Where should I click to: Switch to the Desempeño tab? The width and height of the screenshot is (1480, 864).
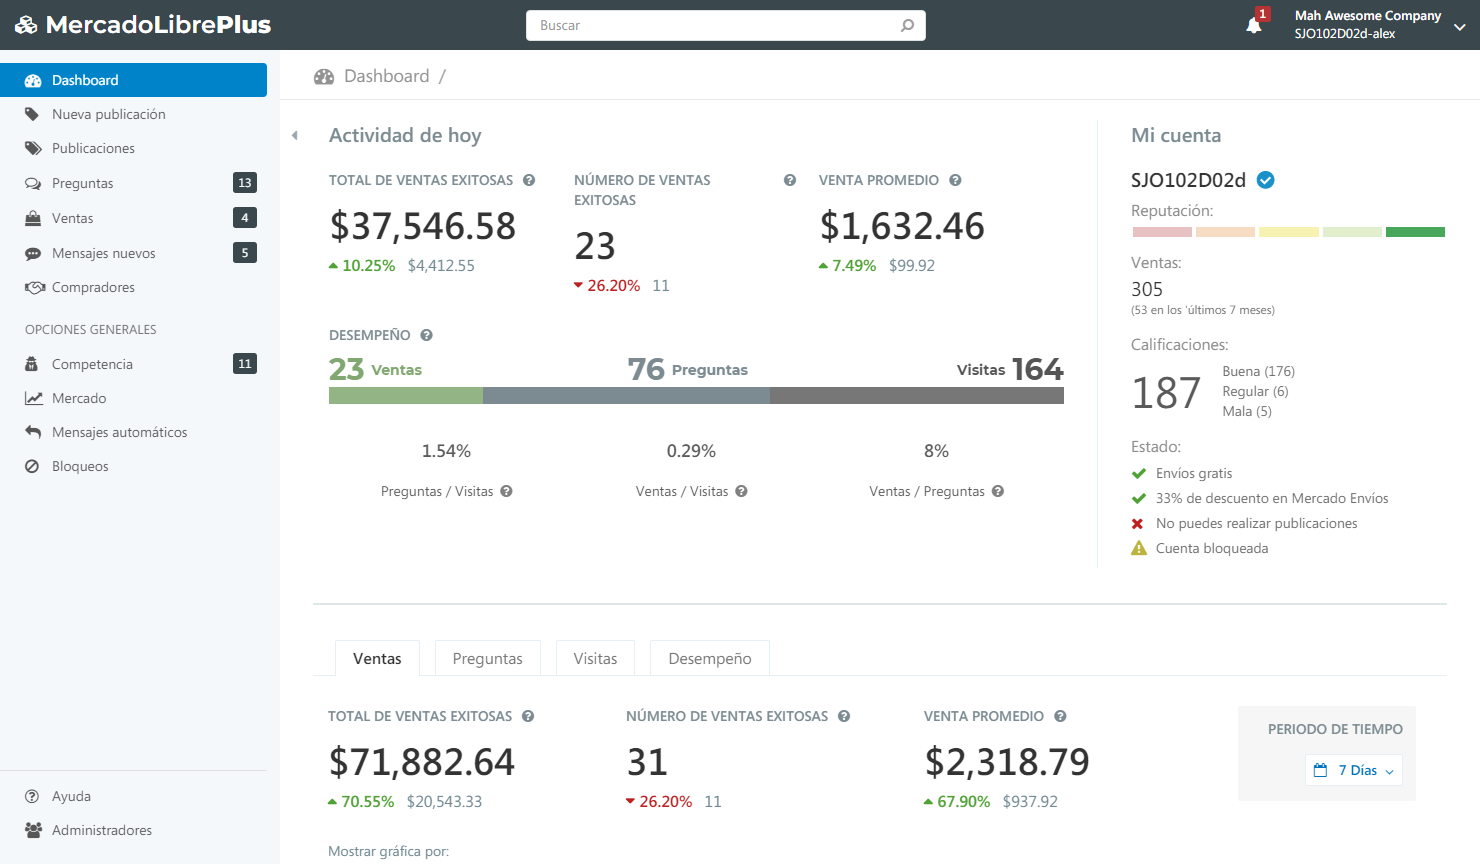tap(709, 658)
